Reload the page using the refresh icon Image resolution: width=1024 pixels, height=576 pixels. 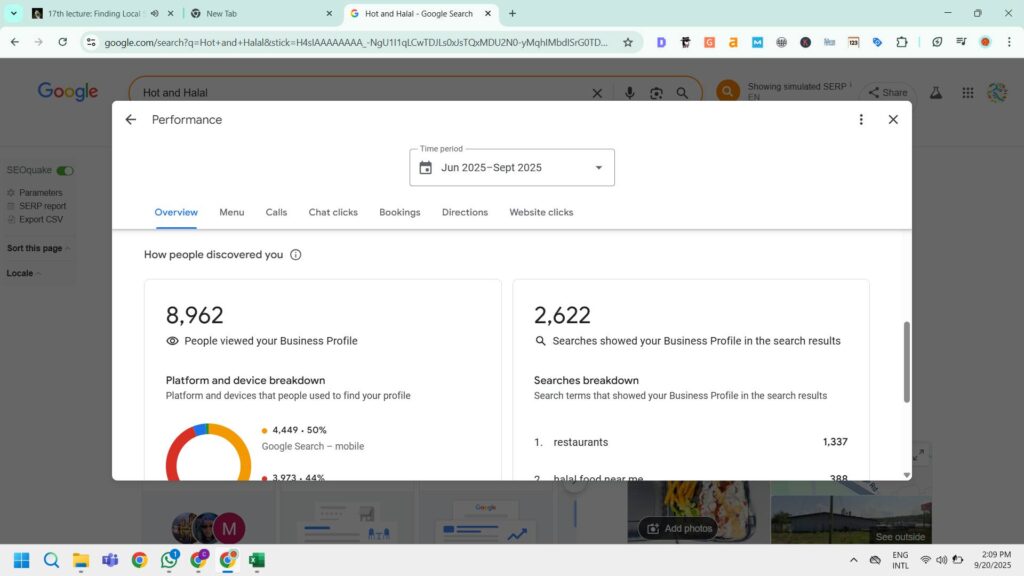(x=63, y=42)
